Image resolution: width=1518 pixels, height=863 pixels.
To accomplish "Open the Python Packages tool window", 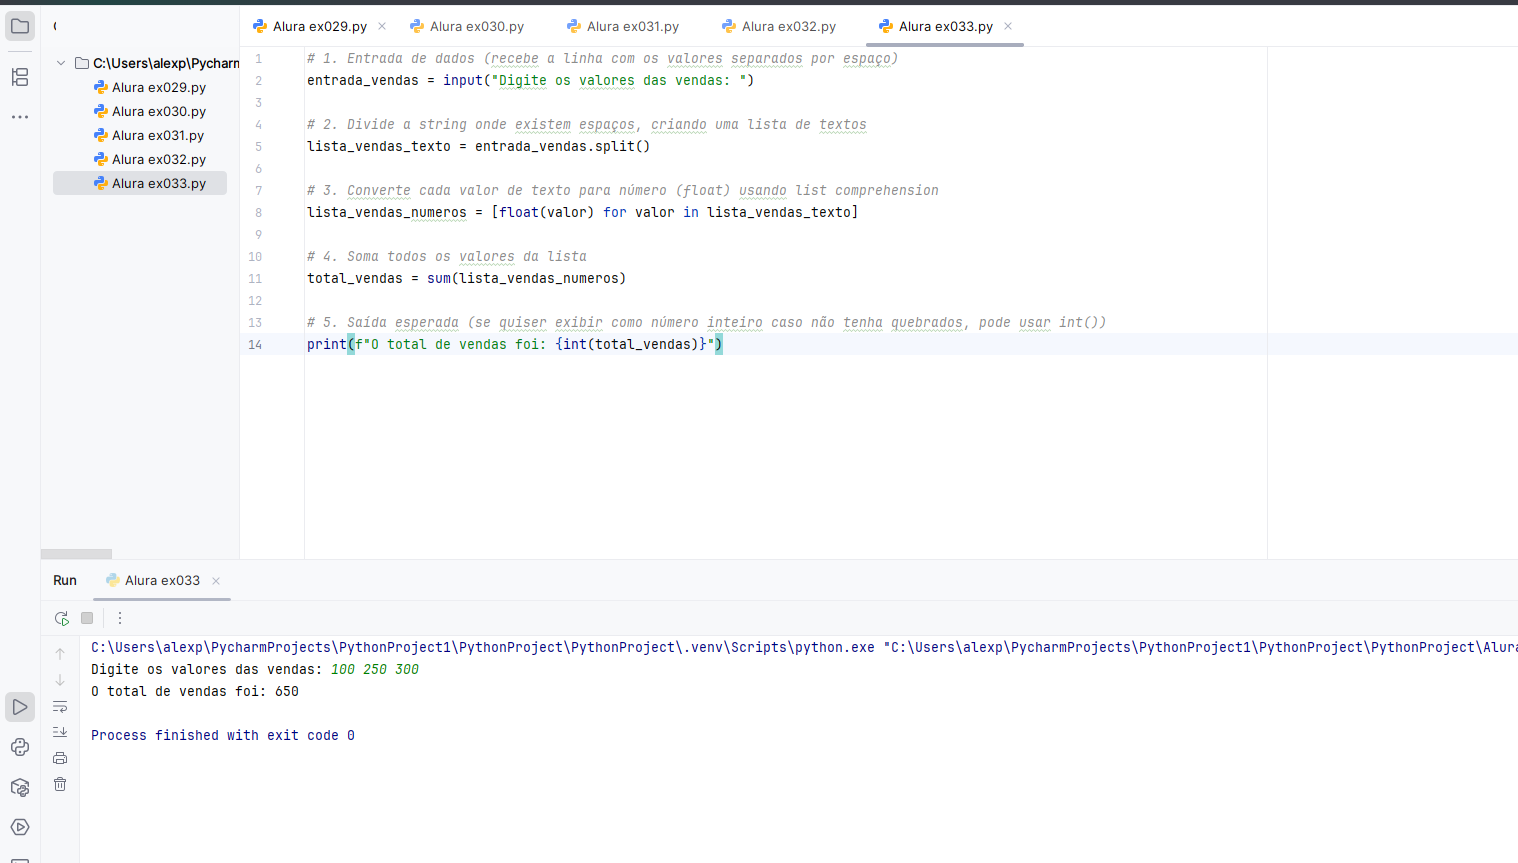I will [x=20, y=787].
